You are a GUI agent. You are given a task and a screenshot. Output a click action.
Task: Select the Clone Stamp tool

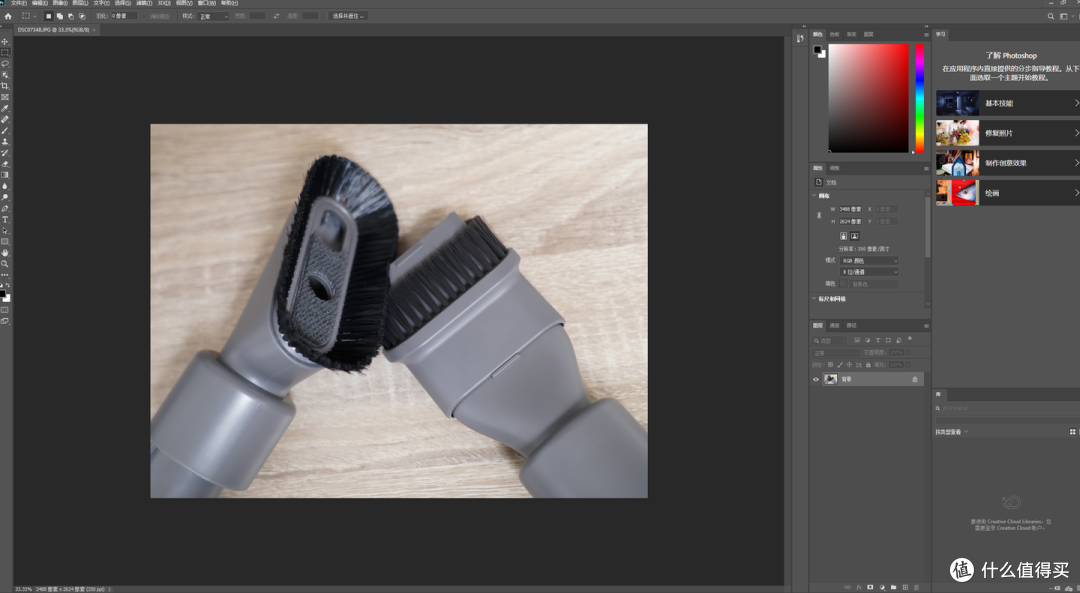pos(5,141)
